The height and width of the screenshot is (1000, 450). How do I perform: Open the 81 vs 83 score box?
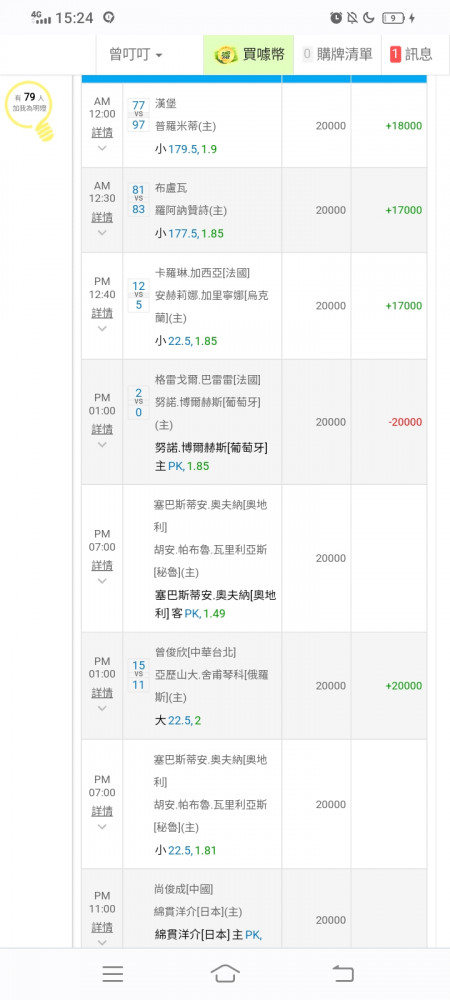138,200
